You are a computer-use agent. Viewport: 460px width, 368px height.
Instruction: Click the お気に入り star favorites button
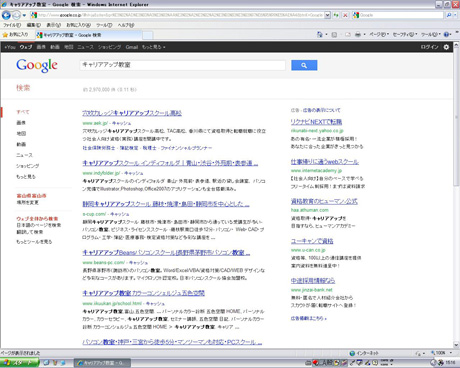[15, 35]
